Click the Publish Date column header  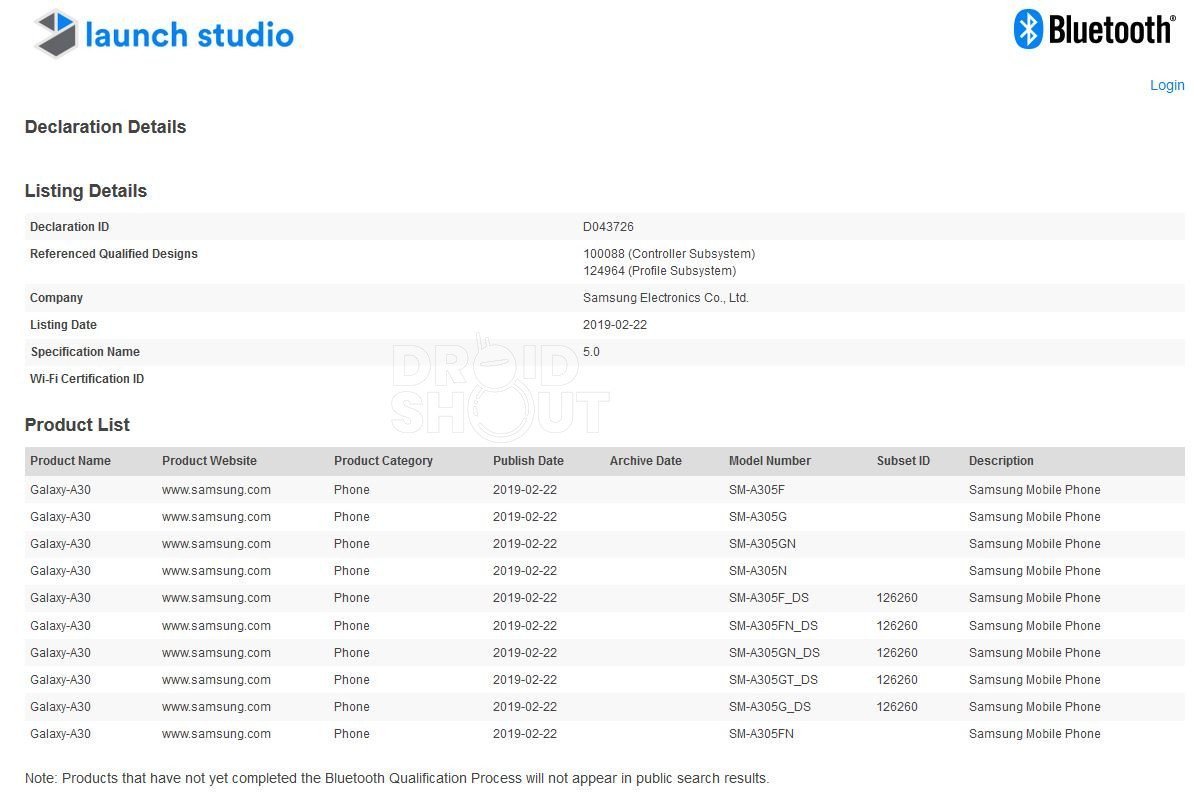528,461
